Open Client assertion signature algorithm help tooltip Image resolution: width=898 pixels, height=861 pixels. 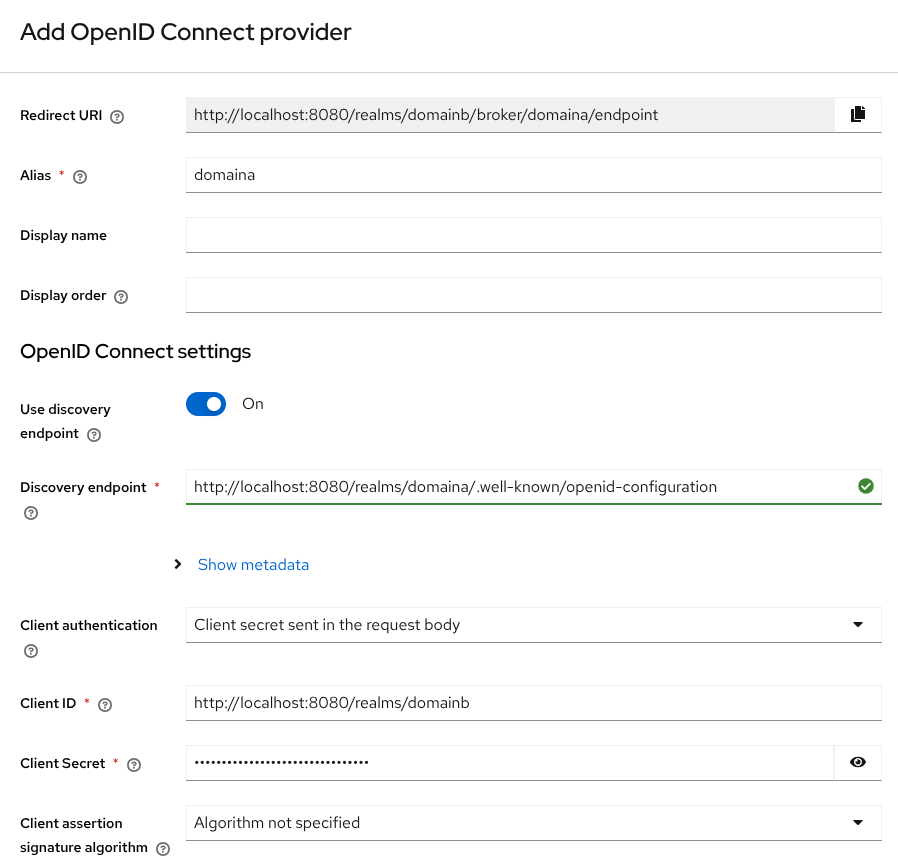(162, 848)
